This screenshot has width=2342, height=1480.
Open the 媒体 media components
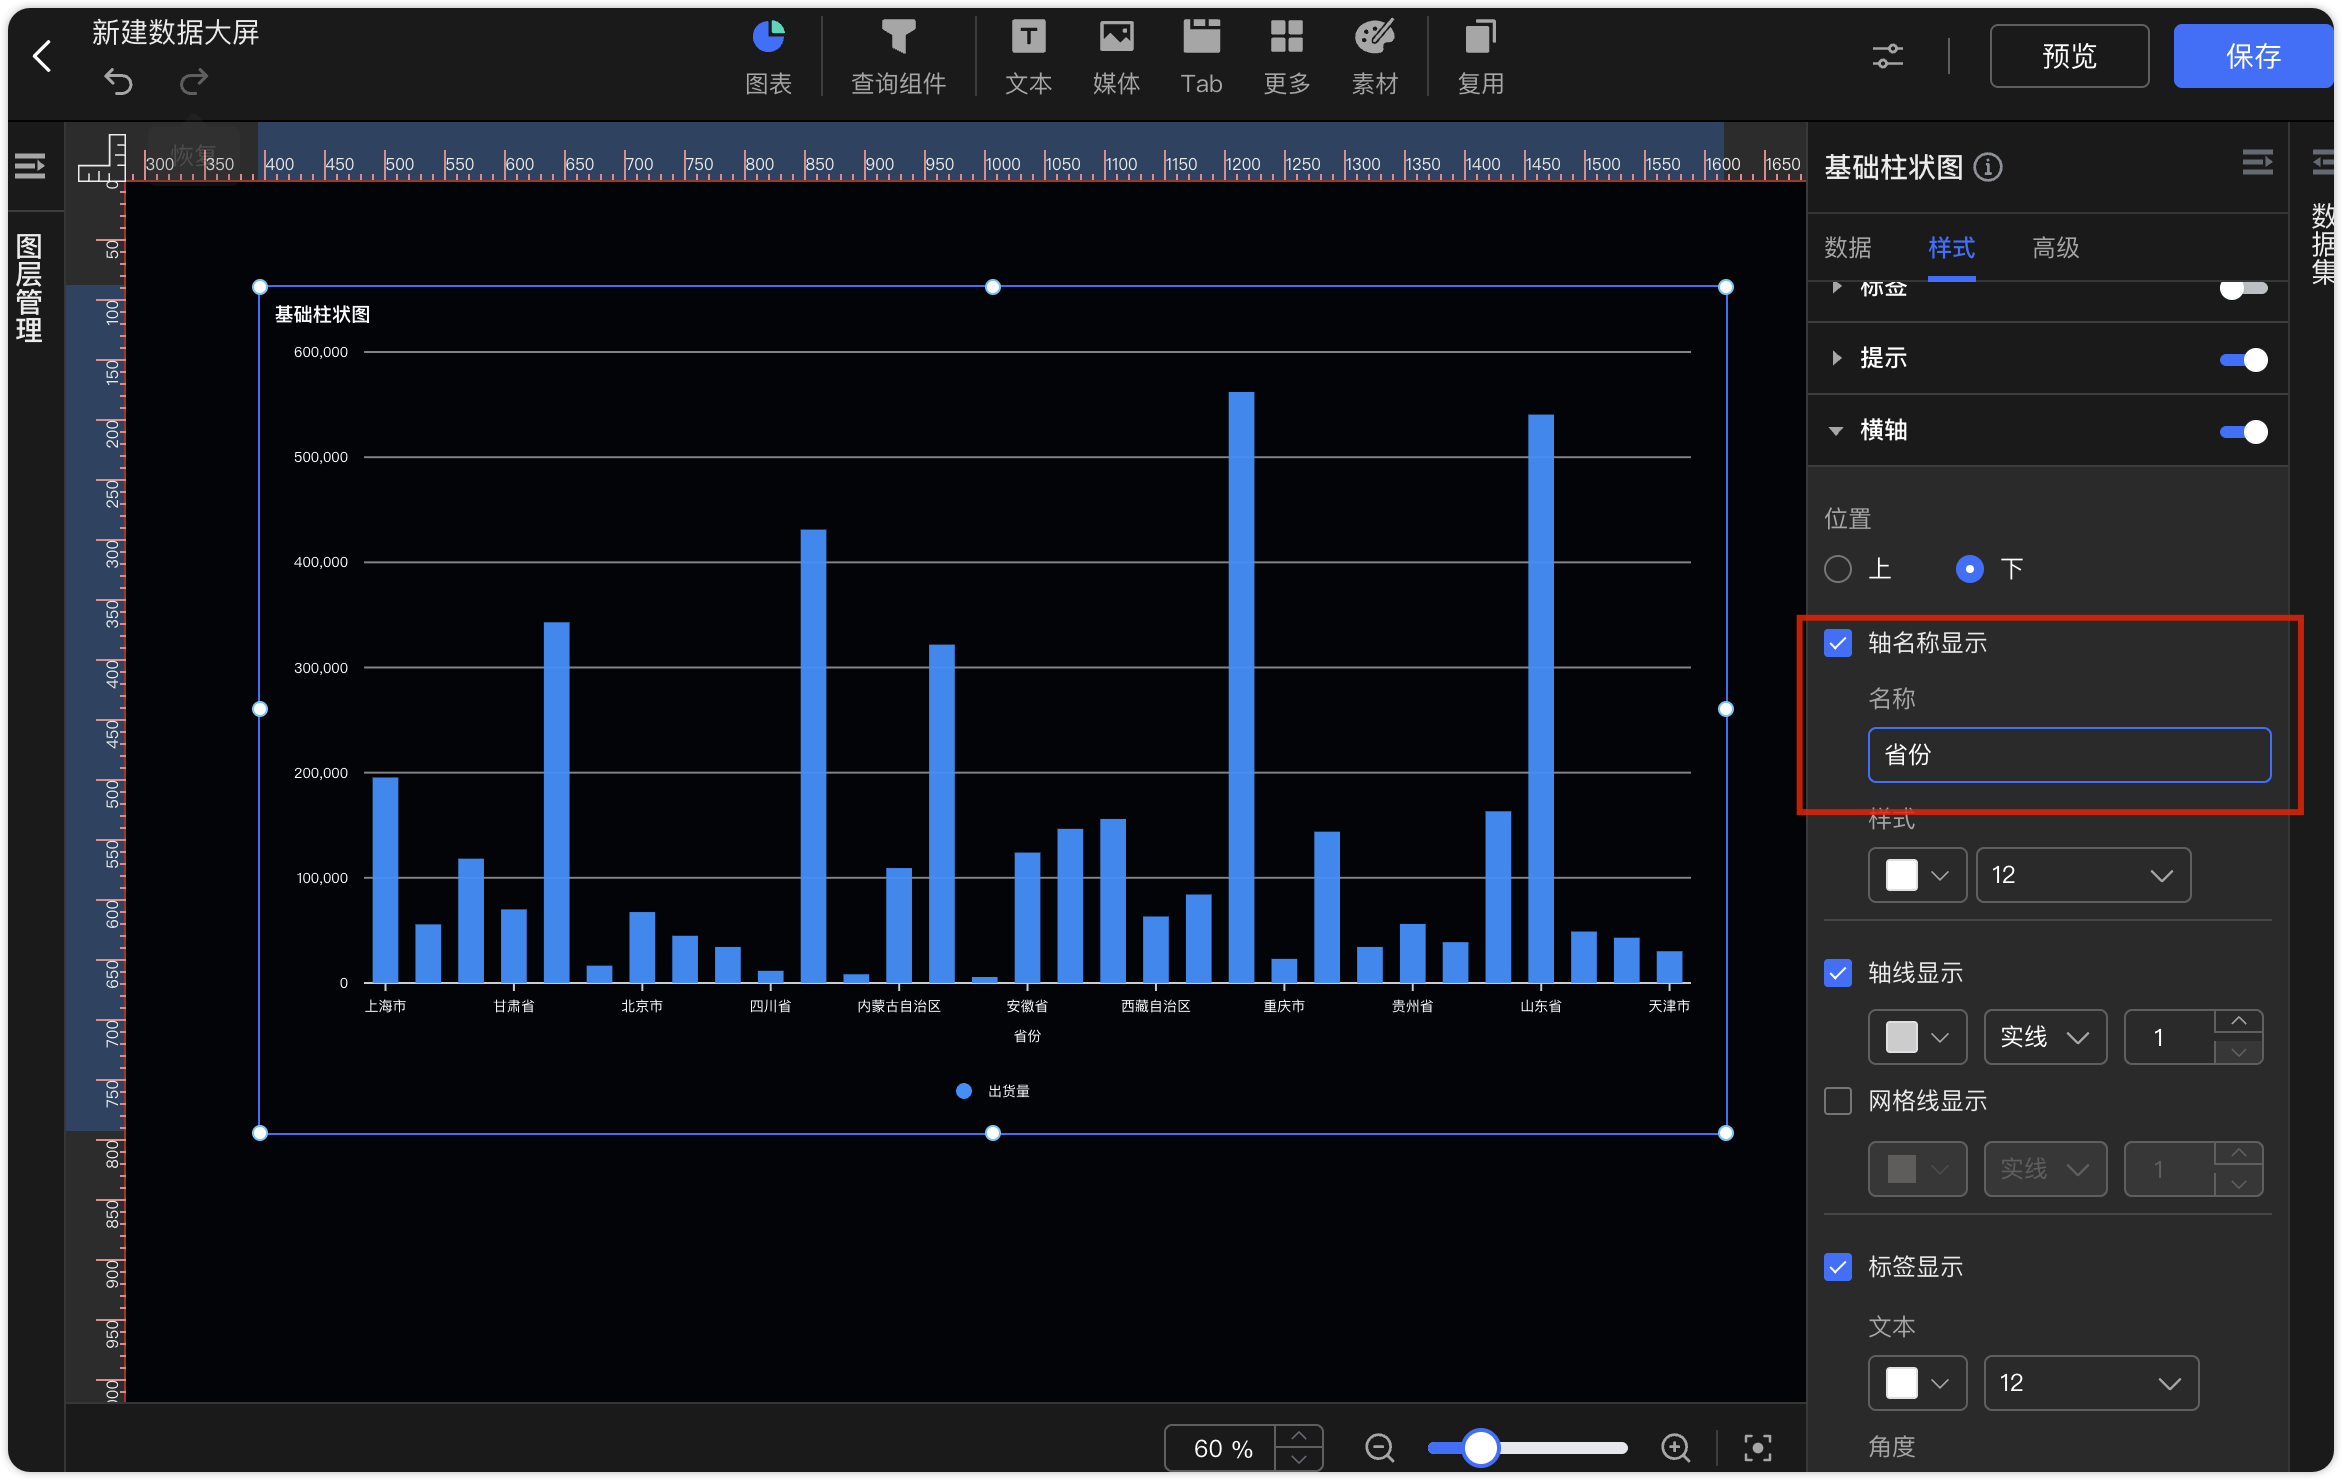tap(1116, 57)
